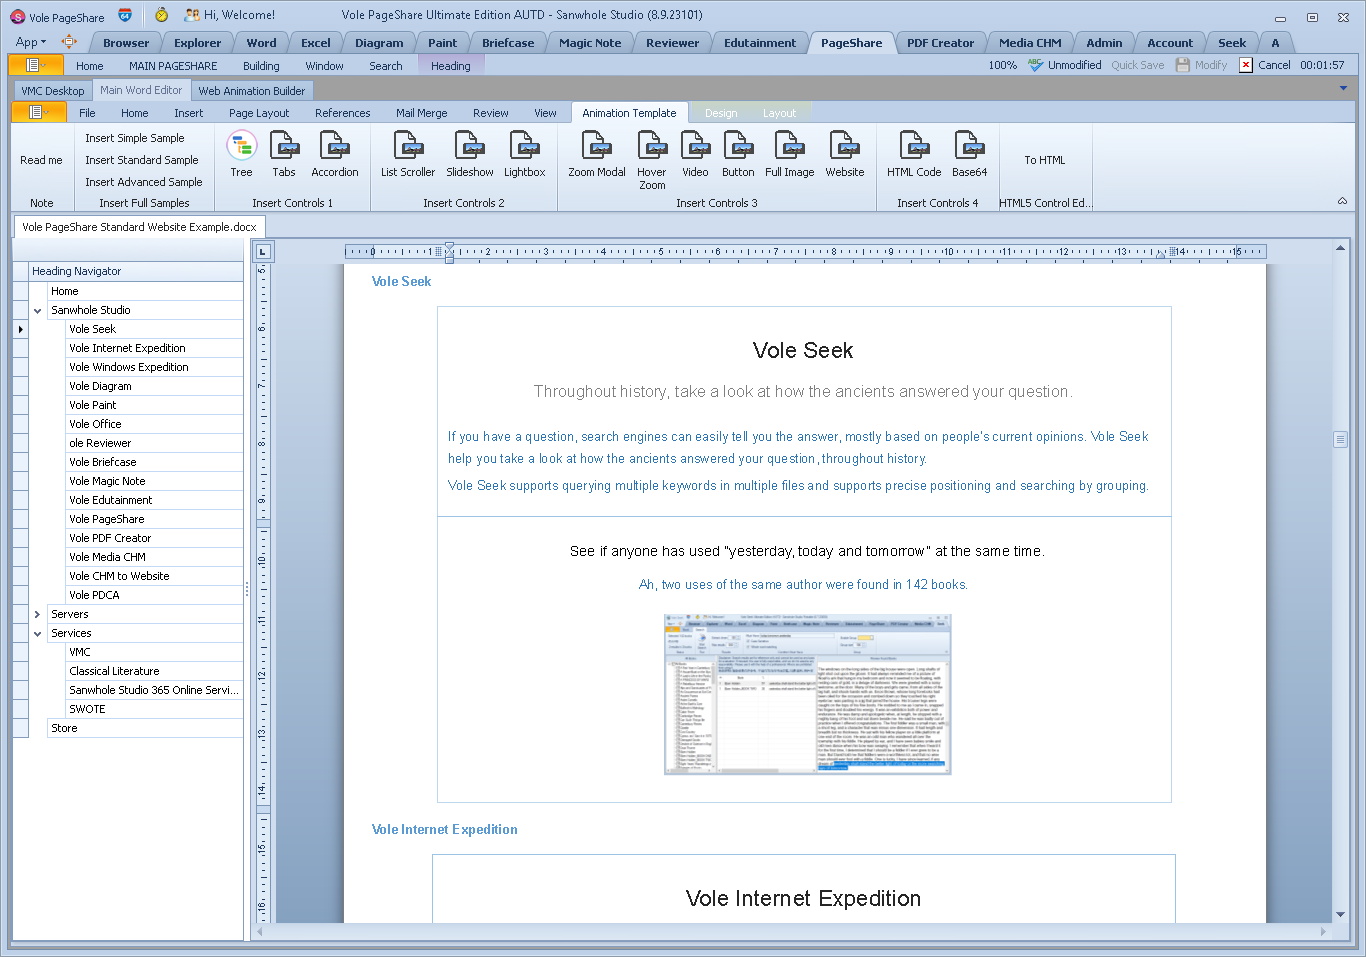Open the Heading menu item
This screenshot has width=1366, height=957.
[x=451, y=66]
